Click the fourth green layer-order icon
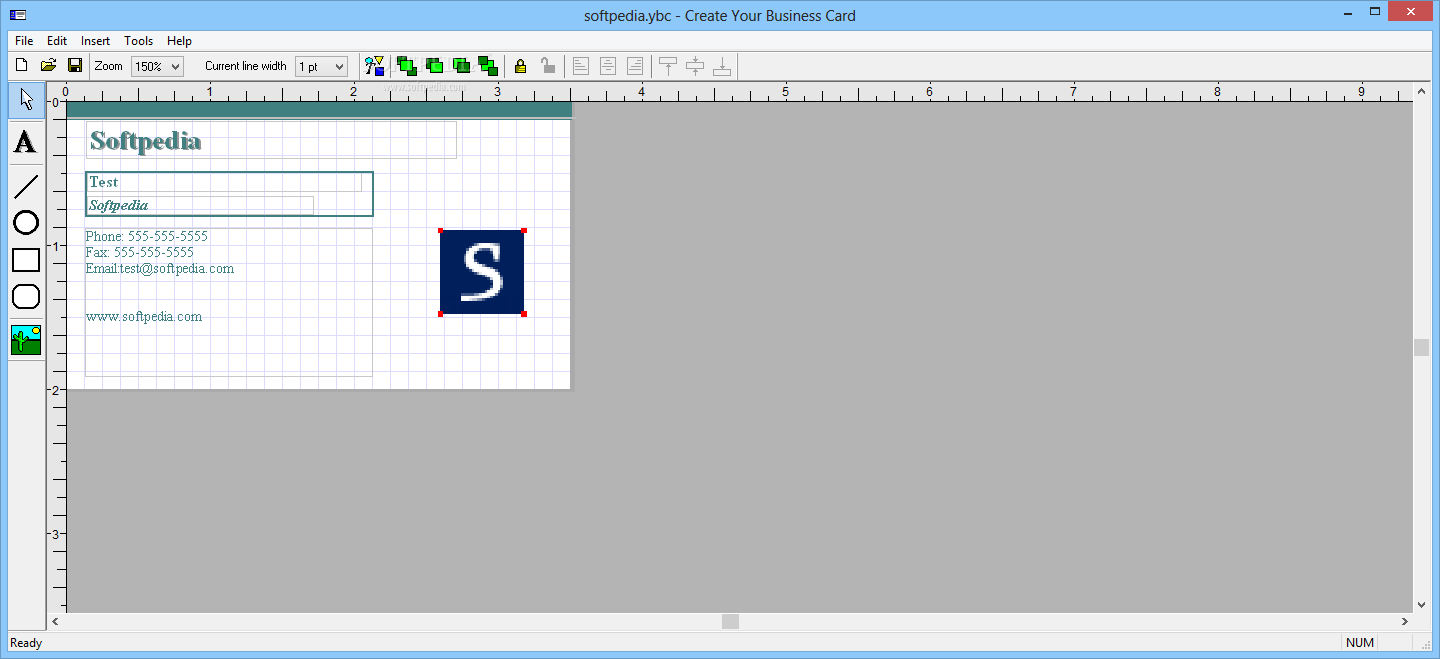The image size is (1440, 659). pyautogui.click(x=488, y=66)
